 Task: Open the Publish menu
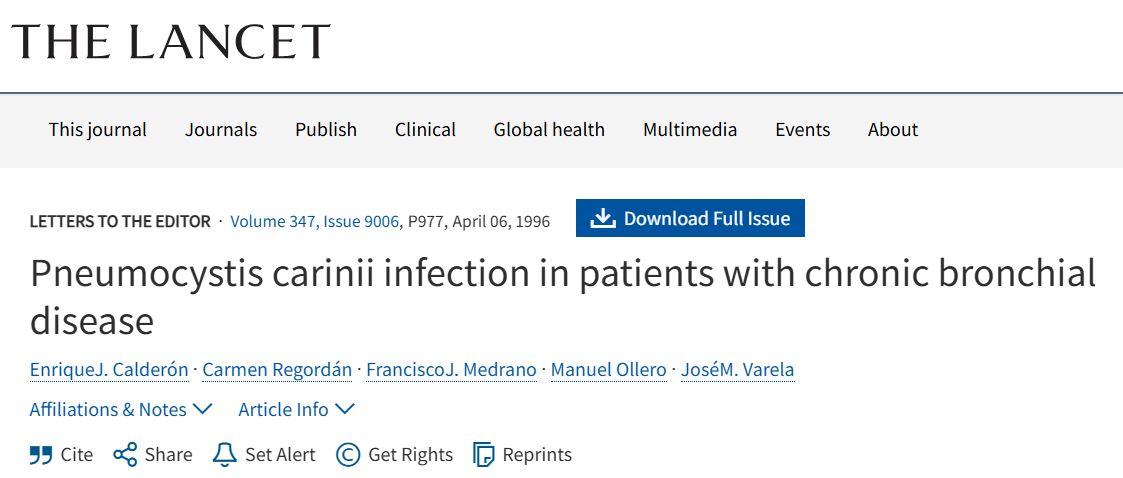326,130
